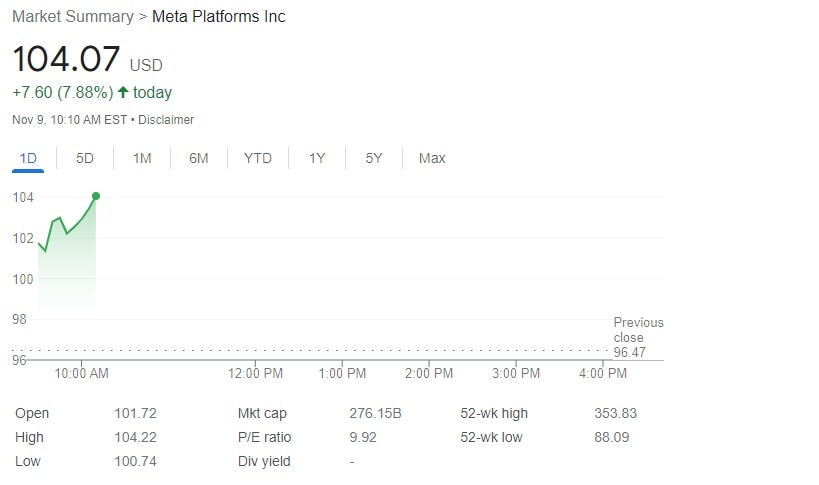The height and width of the screenshot is (485, 819).
Task: Click the Div yield label
Action: click(x=264, y=462)
